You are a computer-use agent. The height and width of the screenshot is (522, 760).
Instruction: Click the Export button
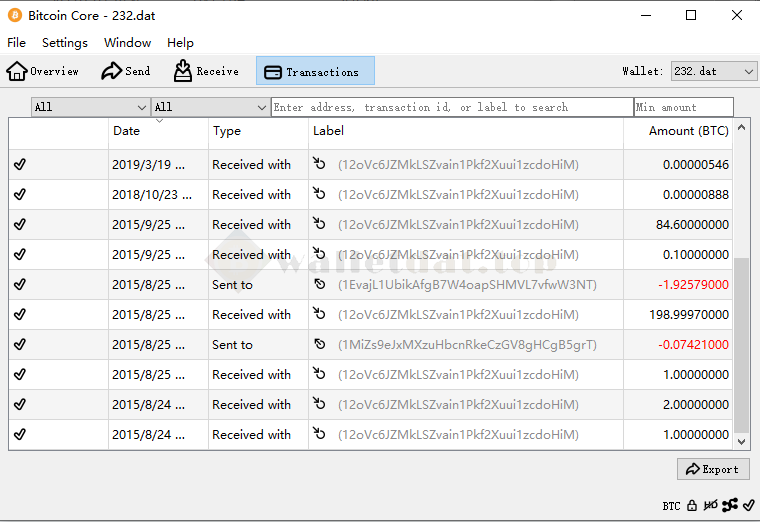713,469
